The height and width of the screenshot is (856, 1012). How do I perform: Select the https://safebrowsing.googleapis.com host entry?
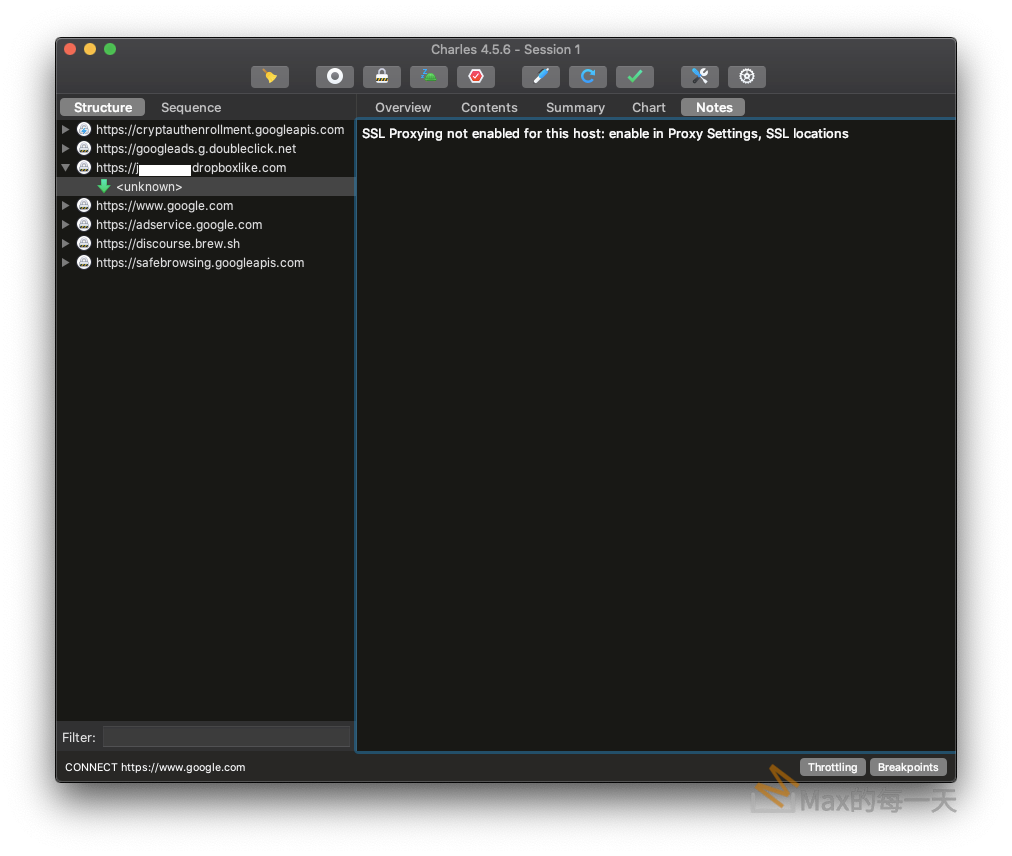click(x=199, y=263)
